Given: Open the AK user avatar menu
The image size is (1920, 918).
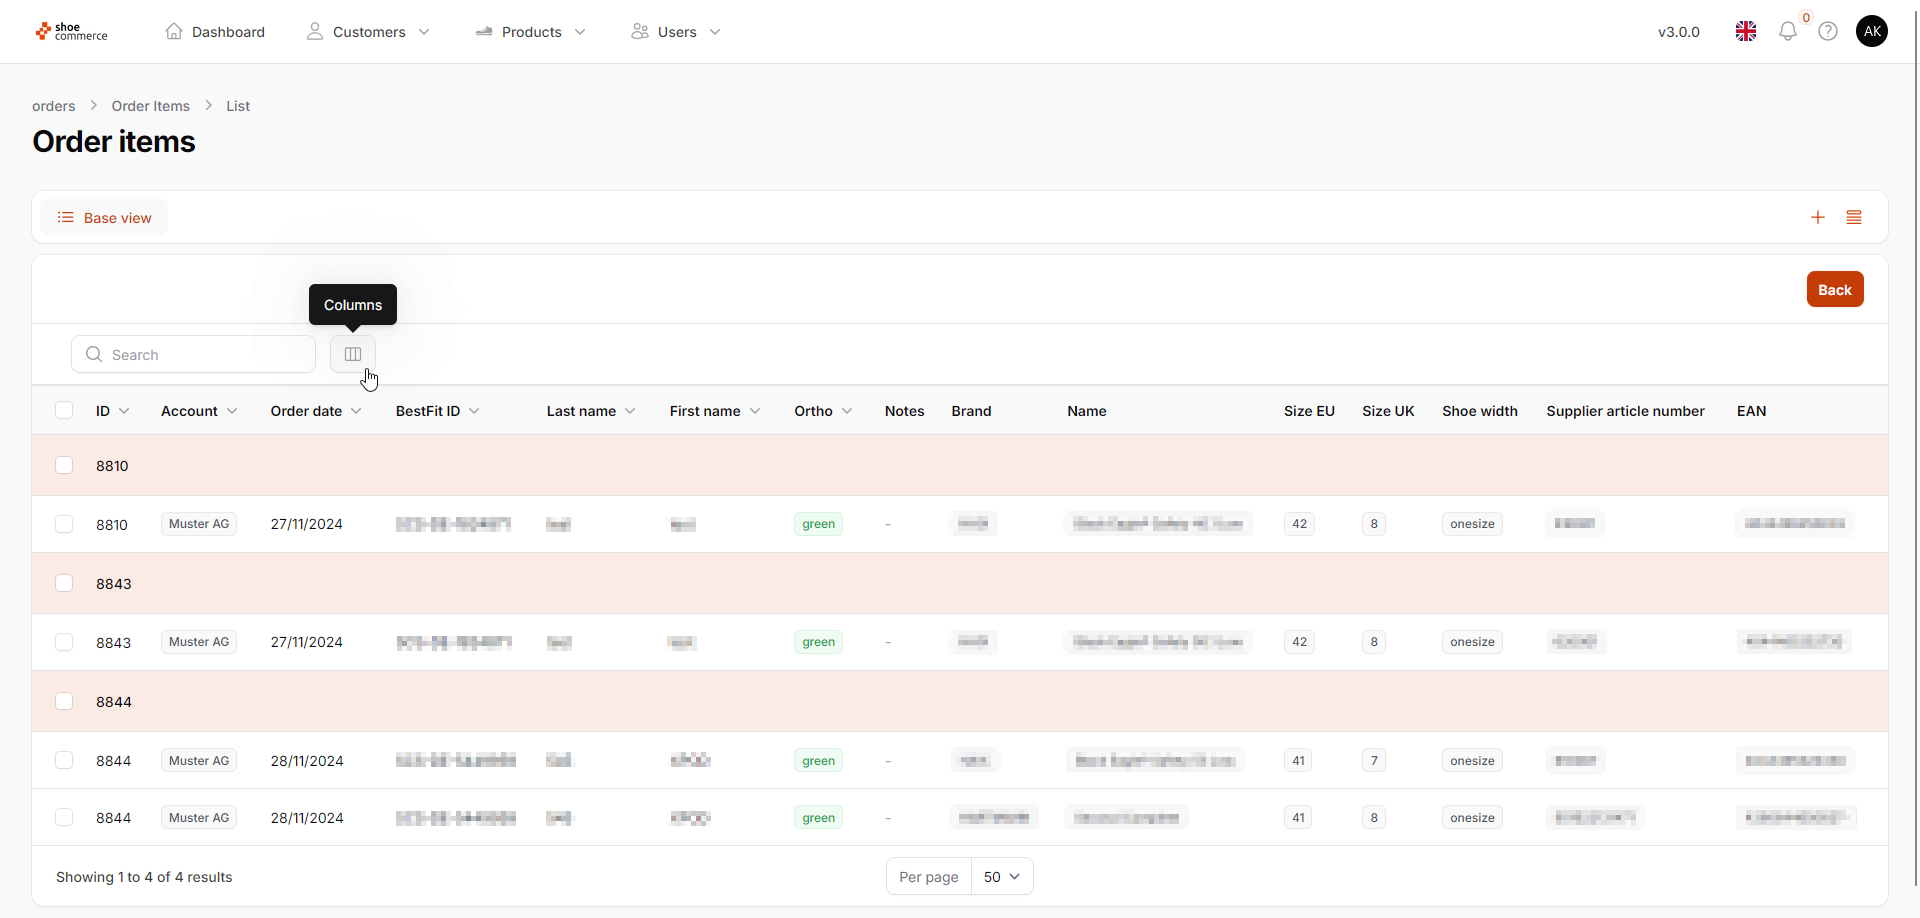Looking at the screenshot, I should (x=1872, y=32).
